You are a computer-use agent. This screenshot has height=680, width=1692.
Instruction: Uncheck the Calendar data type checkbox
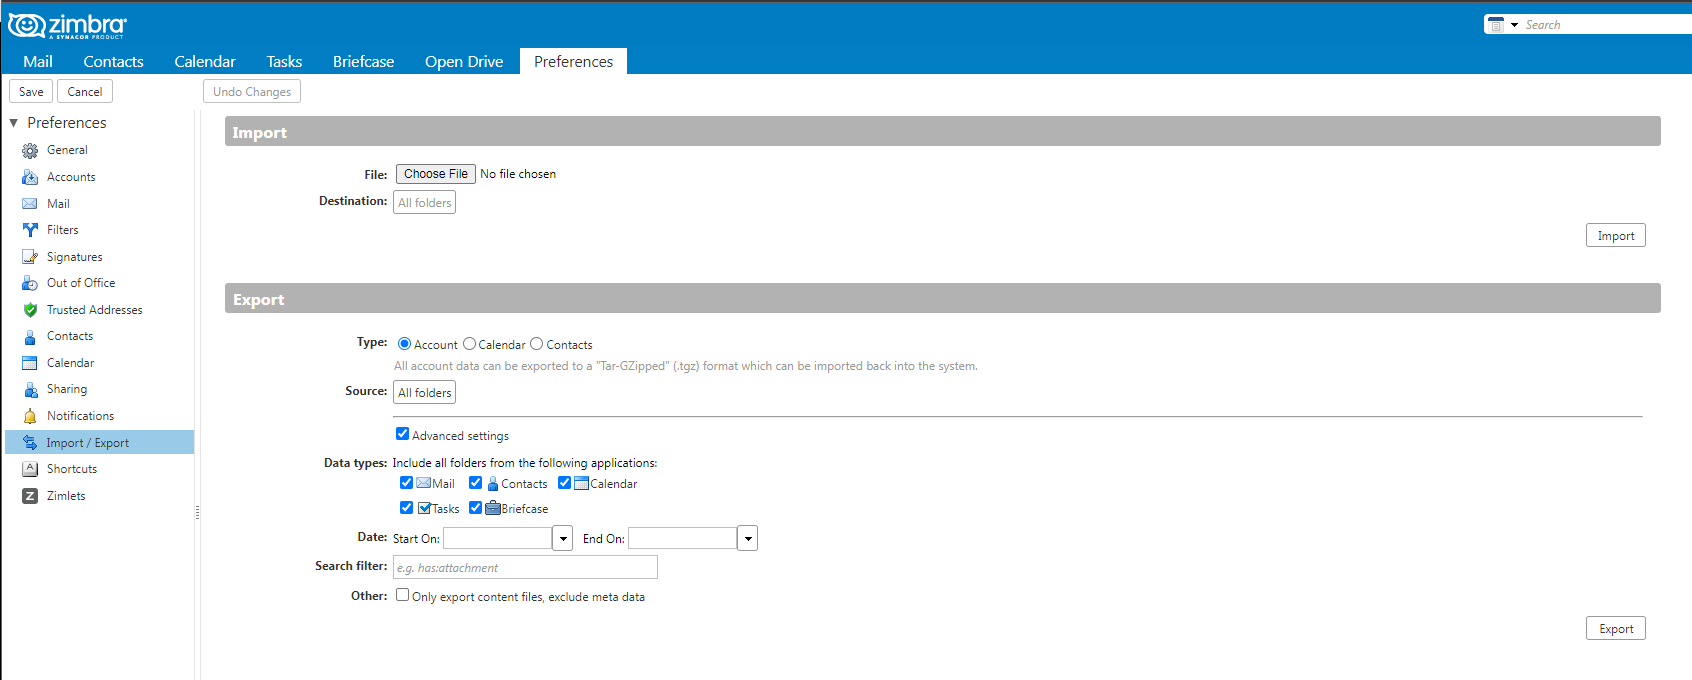(x=564, y=482)
